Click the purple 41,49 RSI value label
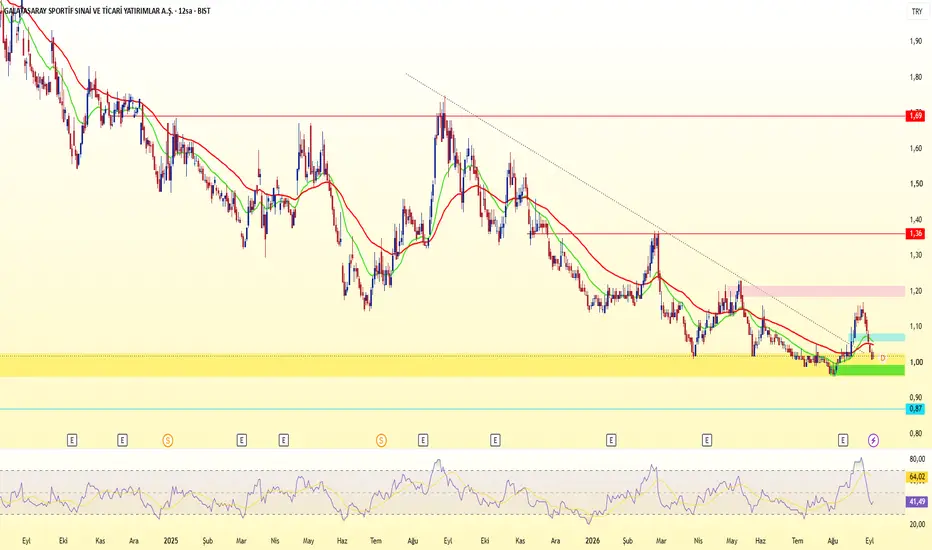This screenshot has width=932, height=550. [917, 502]
